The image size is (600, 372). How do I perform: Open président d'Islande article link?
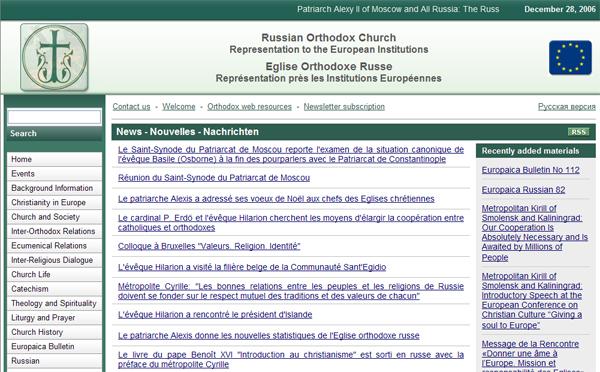[x=215, y=315]
